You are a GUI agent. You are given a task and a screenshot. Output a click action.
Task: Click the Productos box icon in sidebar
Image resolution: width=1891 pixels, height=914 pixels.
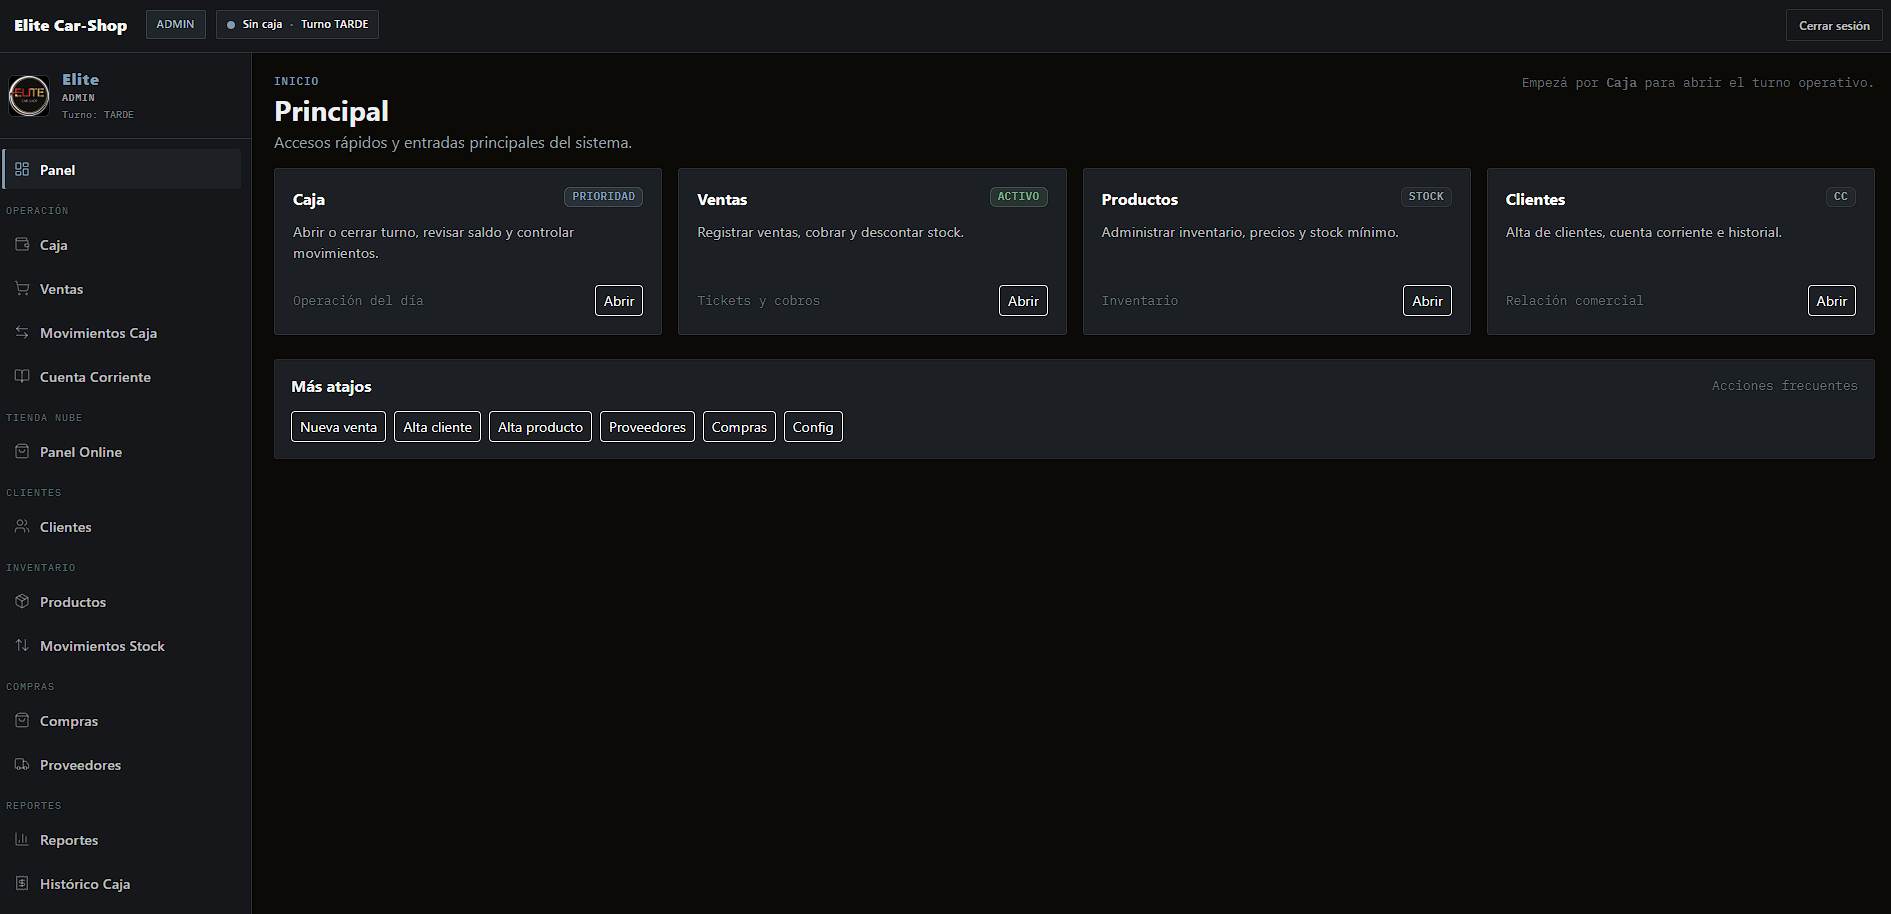(x=22, y=601)
